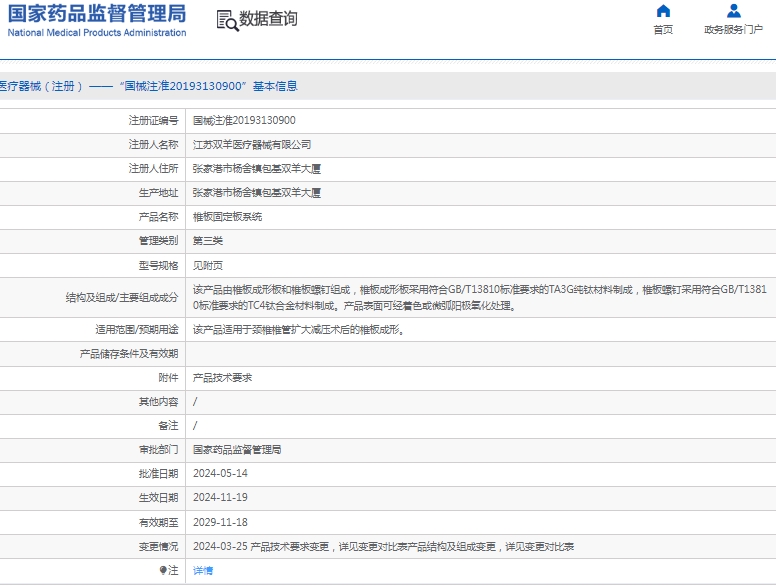Open the 详情 link
The width and height of the screenshot is (776, 587).
tap(203, 571)
